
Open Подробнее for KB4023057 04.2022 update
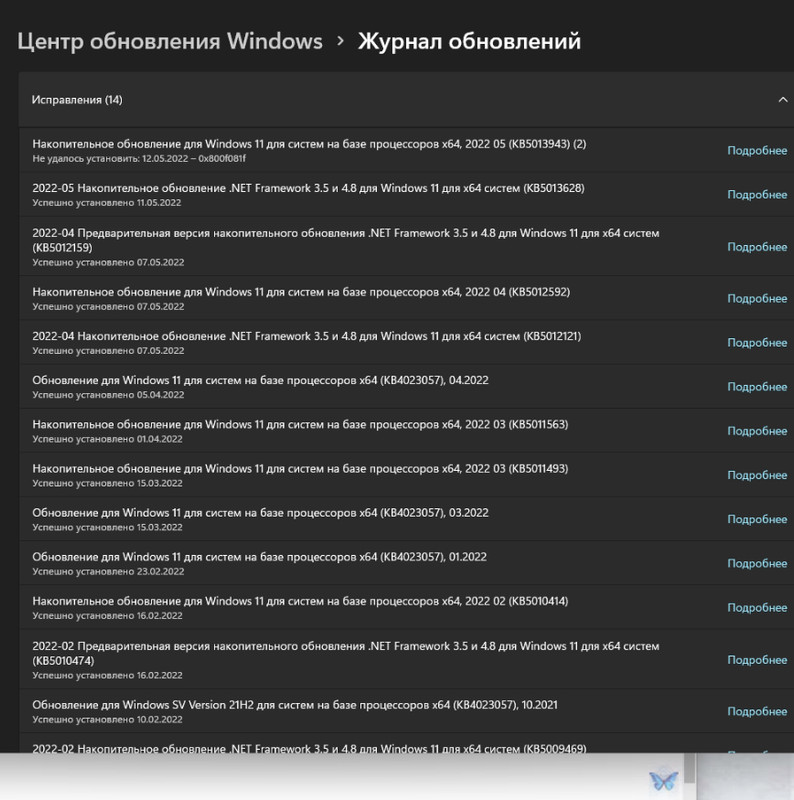tap(757, 387)
